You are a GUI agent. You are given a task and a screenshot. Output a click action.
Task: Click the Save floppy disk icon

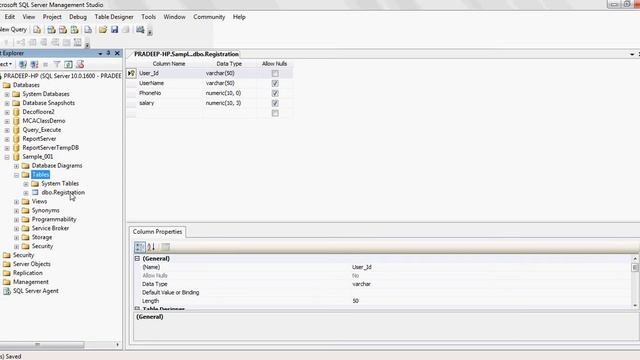(115, 29)
